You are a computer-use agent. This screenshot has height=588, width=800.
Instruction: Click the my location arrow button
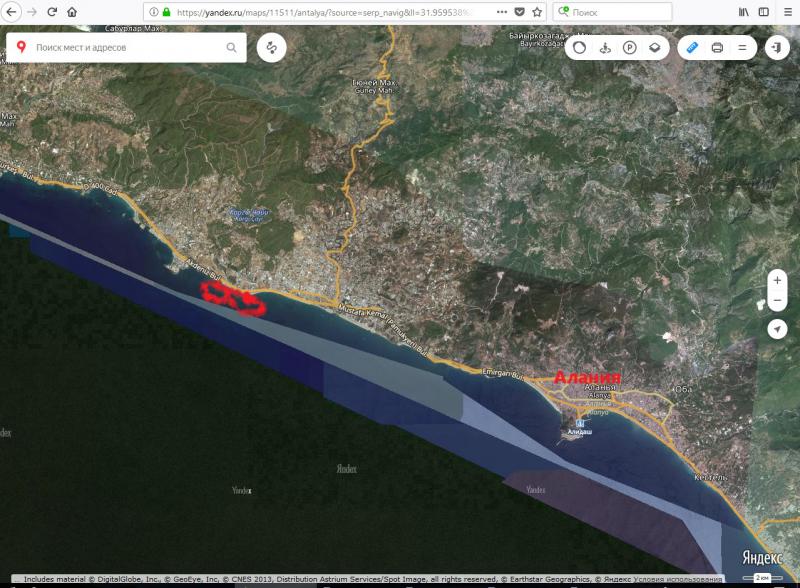tap(777, 329)
